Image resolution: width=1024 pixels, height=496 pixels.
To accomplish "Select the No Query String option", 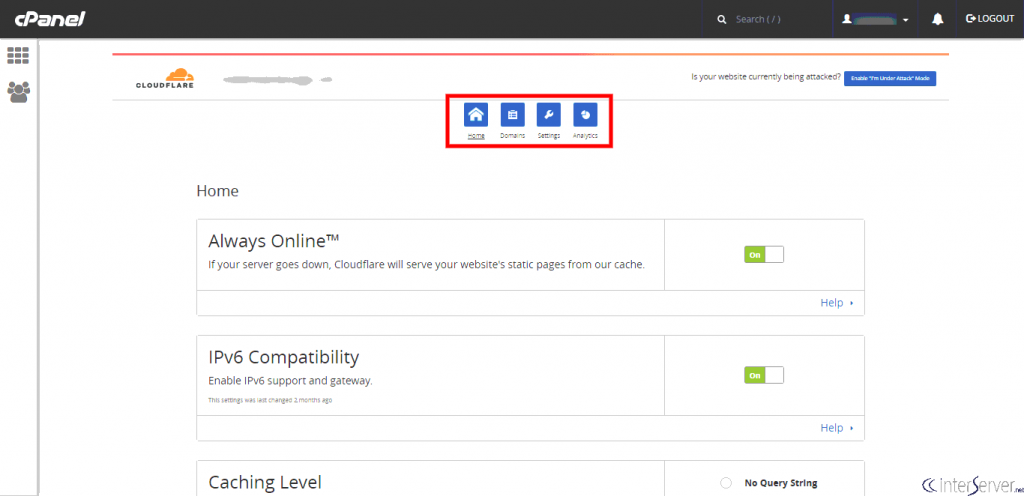I will pos(726,483).
